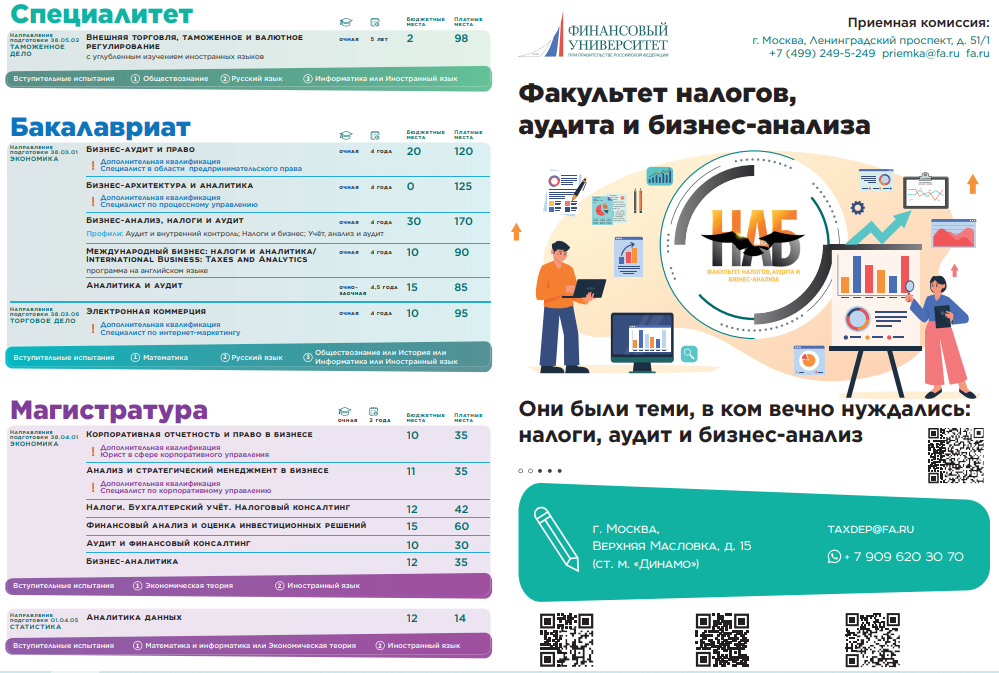The width and height of the screenshot is (999, 673).
Task: Click the graduation cap icon in the Бакалавриат header
Action: tap(345, 135)
